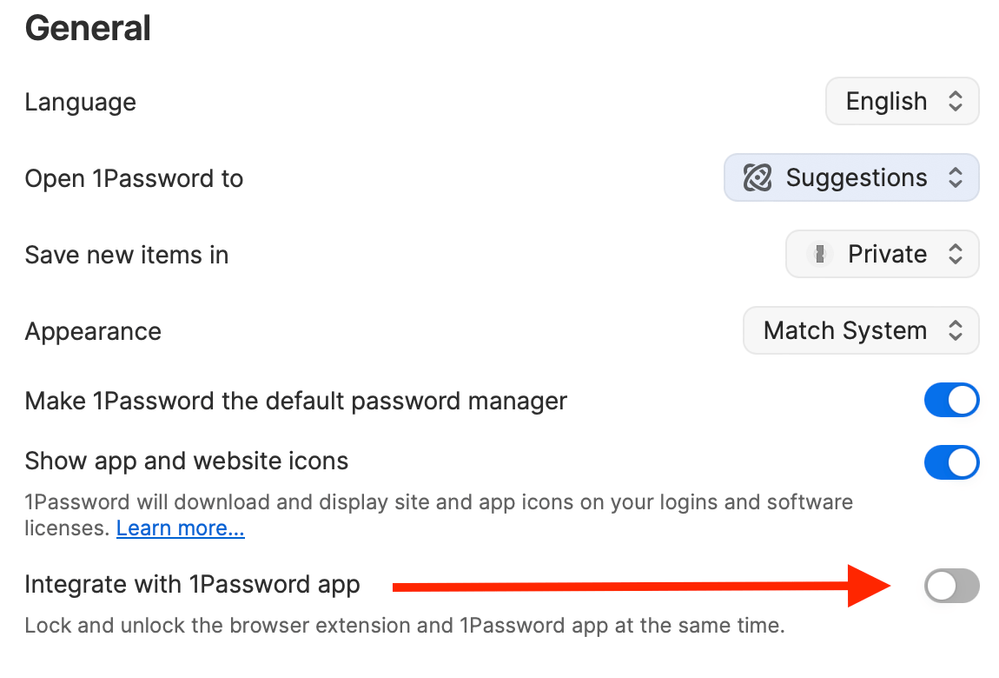Image resolution: width=999 pixels, height=678 pixels.
Task: Open the Save new items in Private dropdown
Action: tap(882, 254)
